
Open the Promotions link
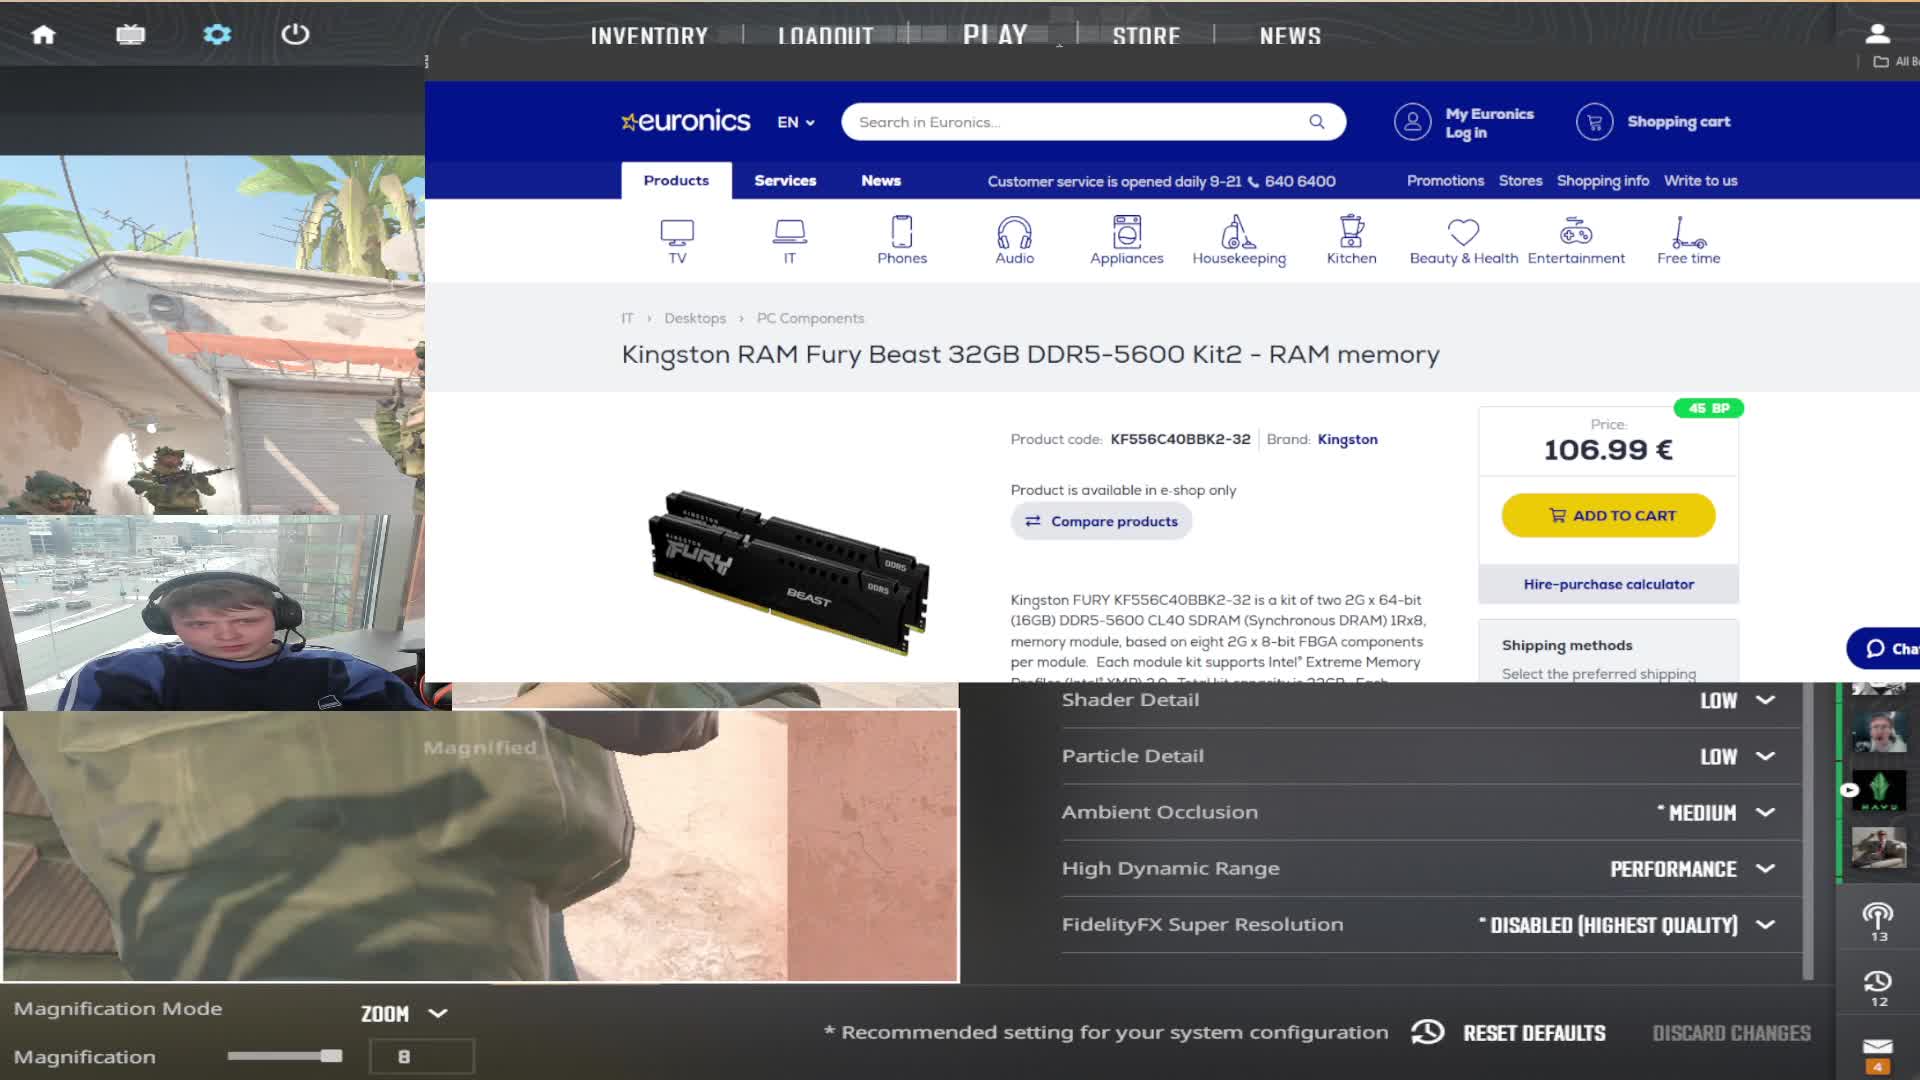(1445, 181)
